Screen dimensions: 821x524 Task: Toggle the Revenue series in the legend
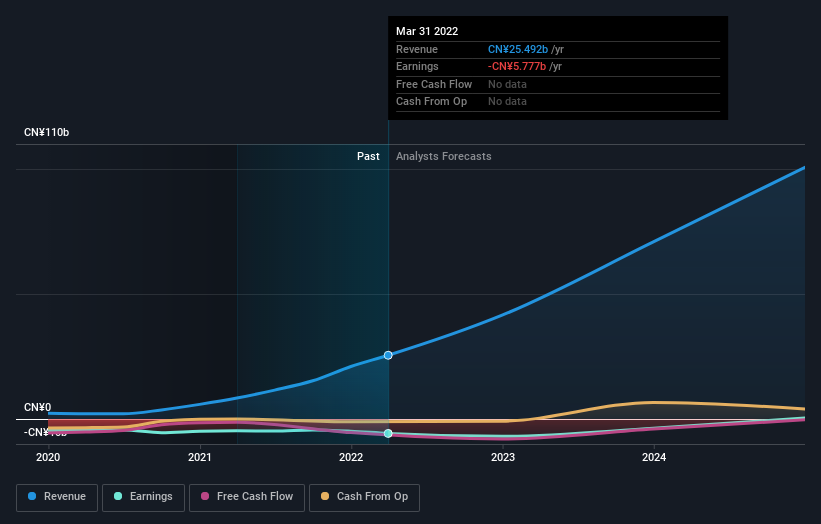point(57,496)
